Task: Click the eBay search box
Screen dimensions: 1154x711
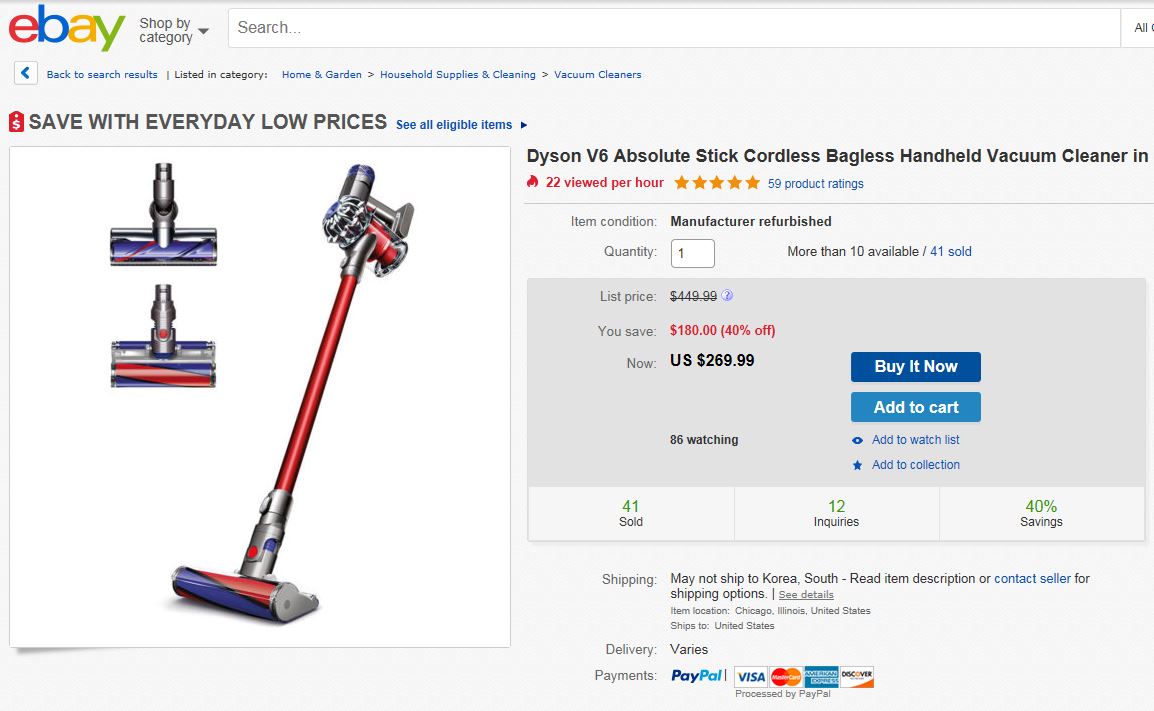Action: tap(673, 28)
